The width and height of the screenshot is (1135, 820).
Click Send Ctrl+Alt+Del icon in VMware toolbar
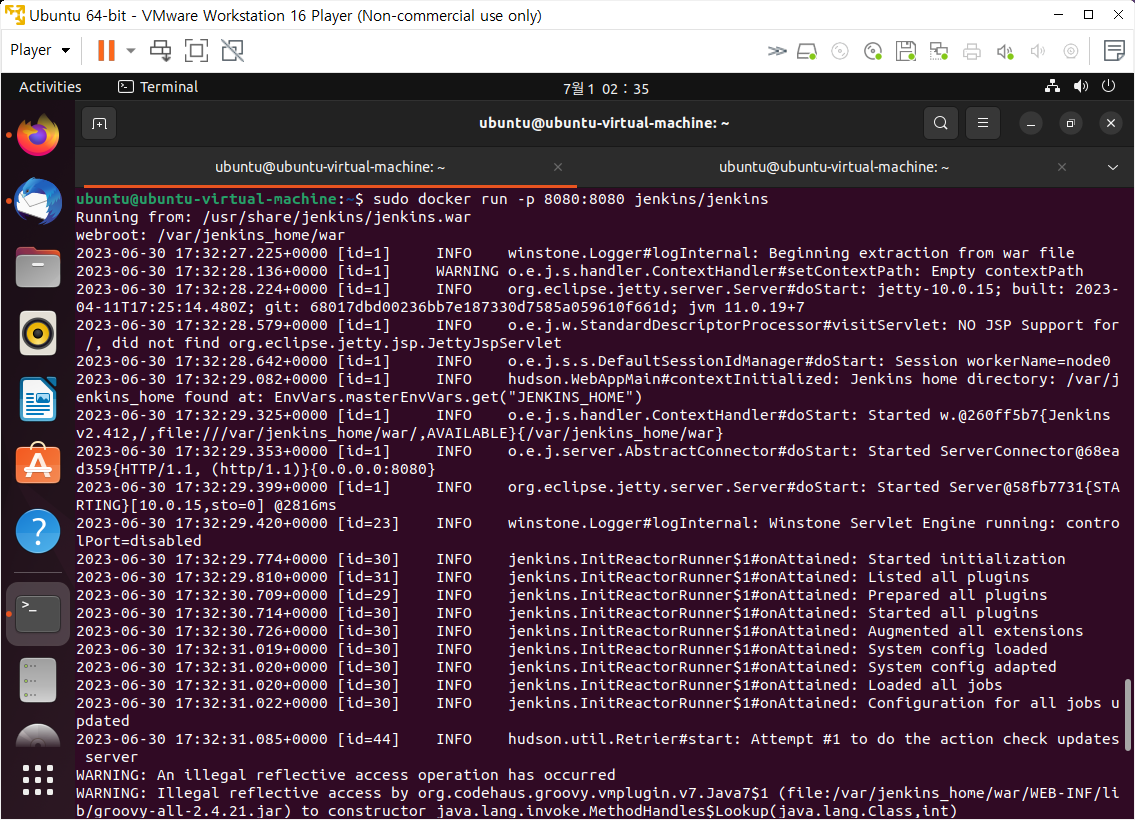161,50
